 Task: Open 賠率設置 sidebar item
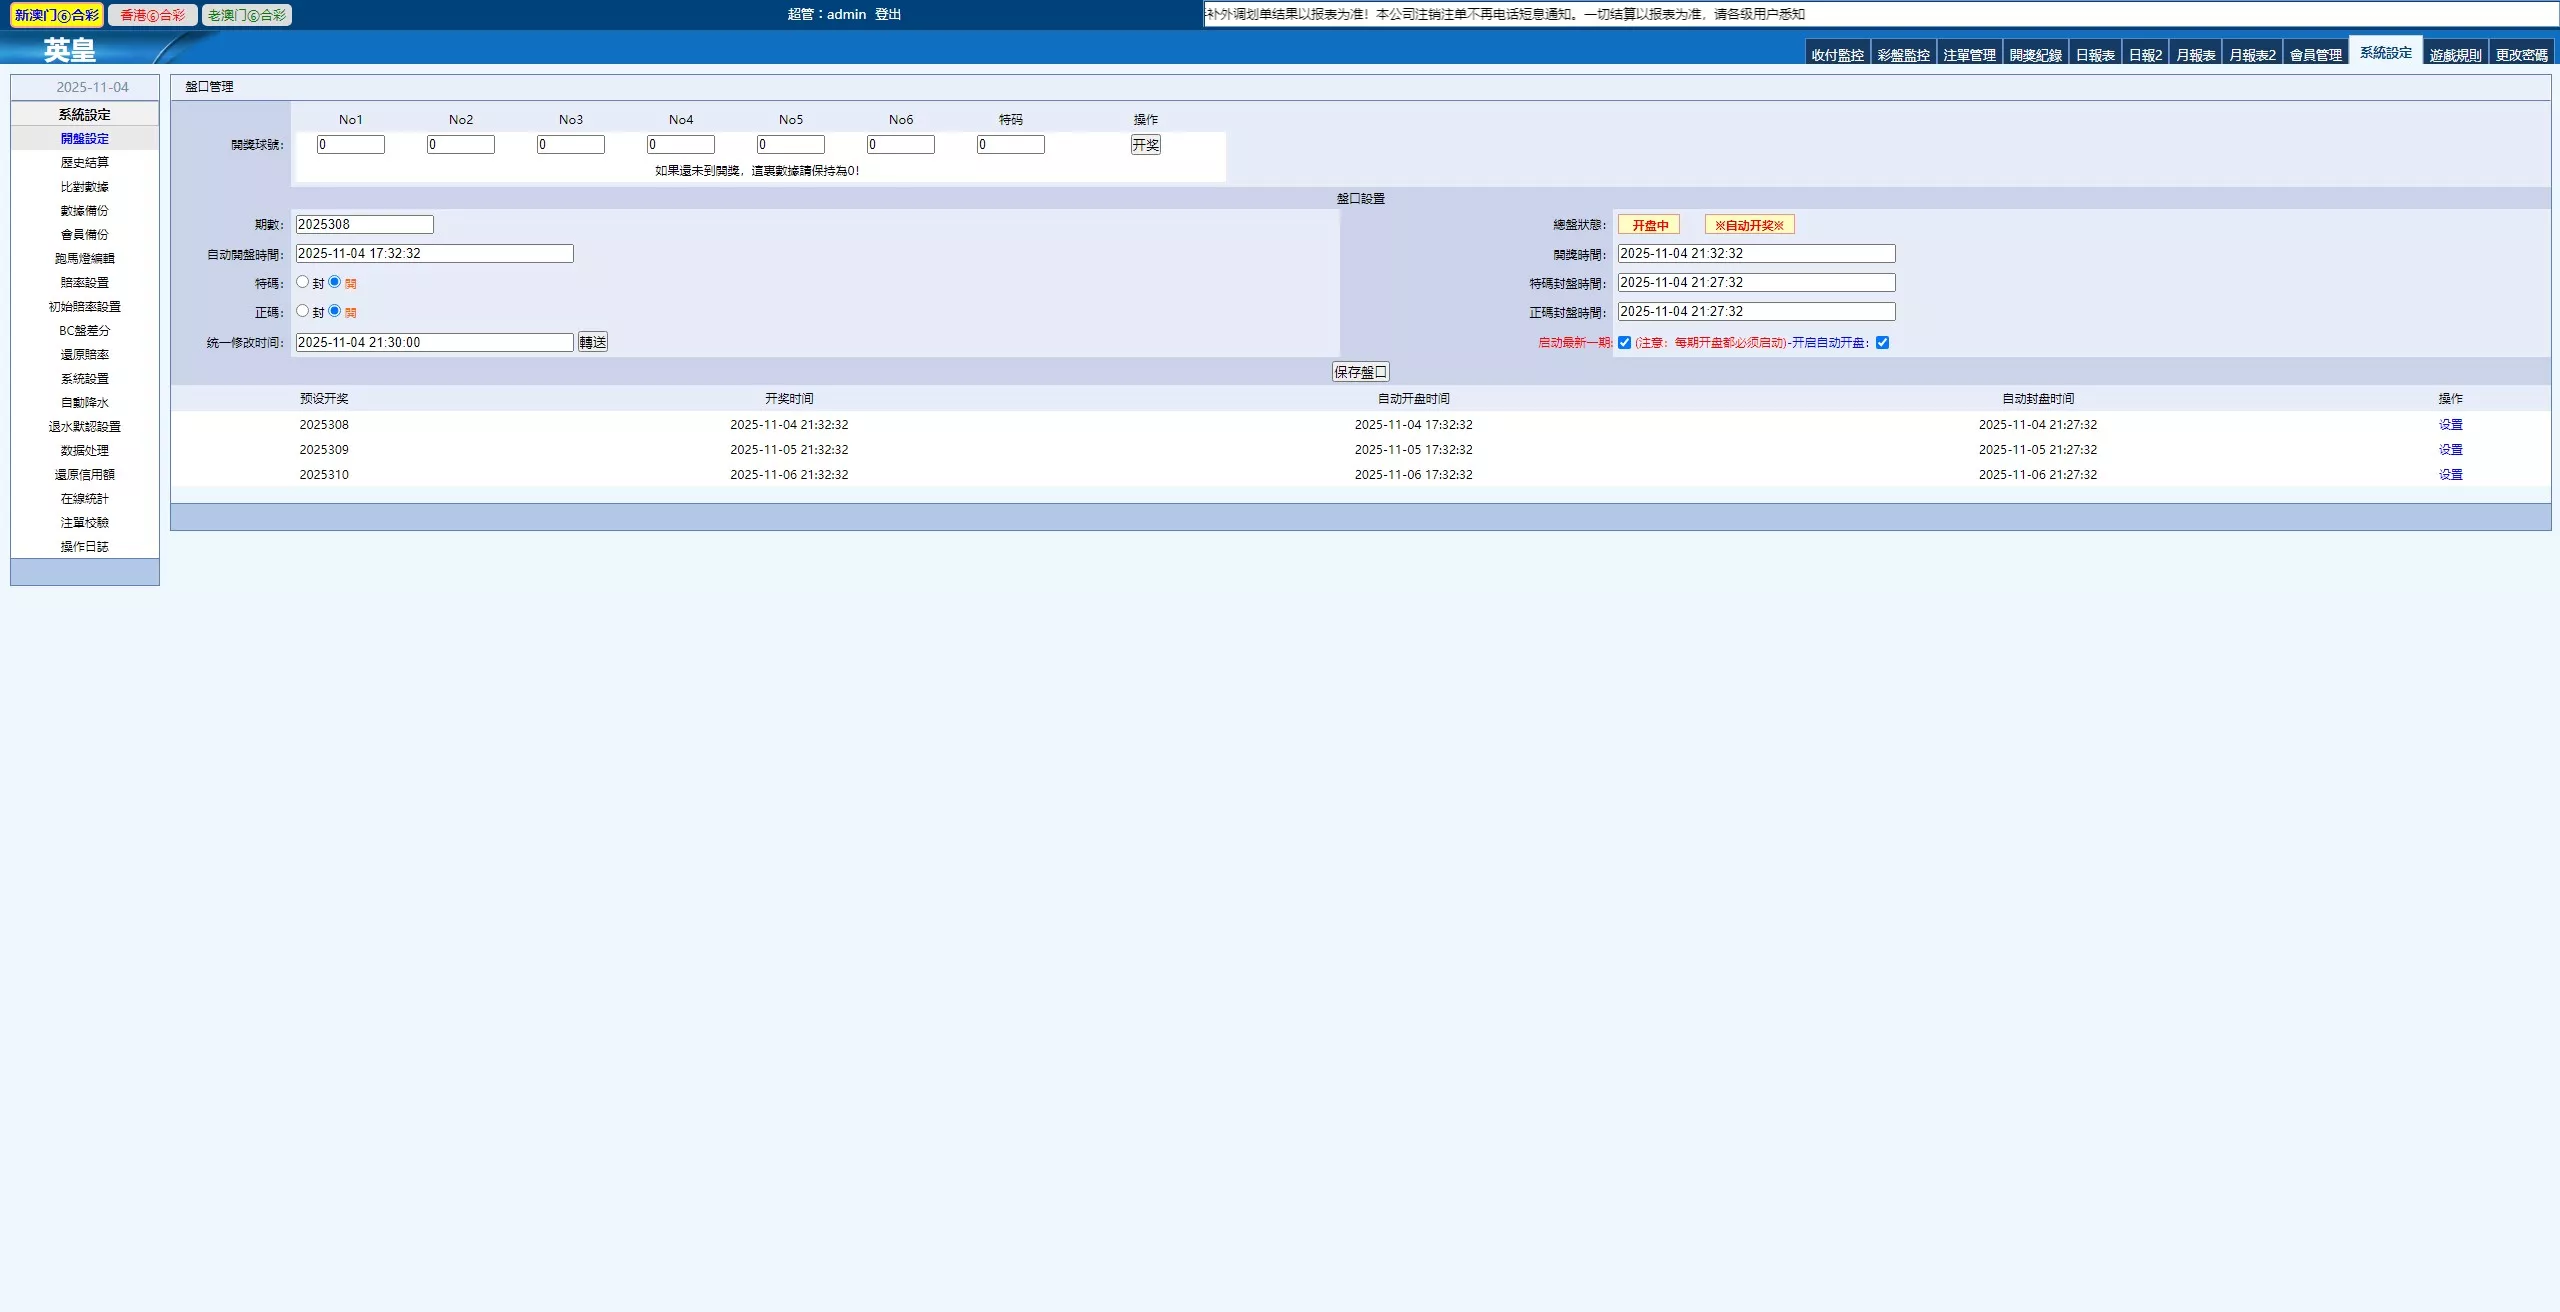pyautogui.click(x=84, y=283)
